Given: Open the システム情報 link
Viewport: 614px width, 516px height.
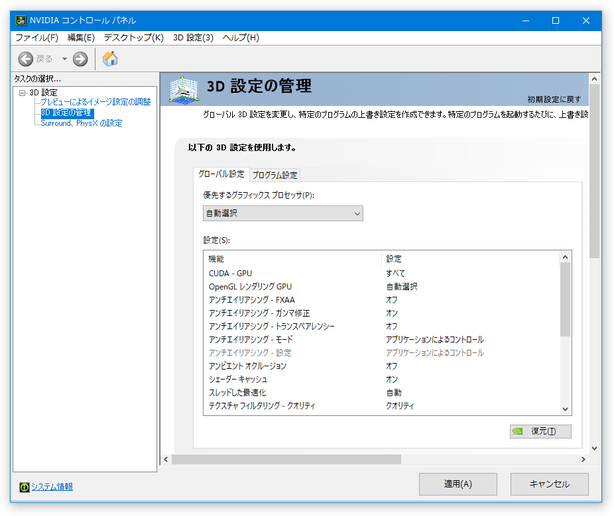Looking at the screenshot, I should coord(52,487).
